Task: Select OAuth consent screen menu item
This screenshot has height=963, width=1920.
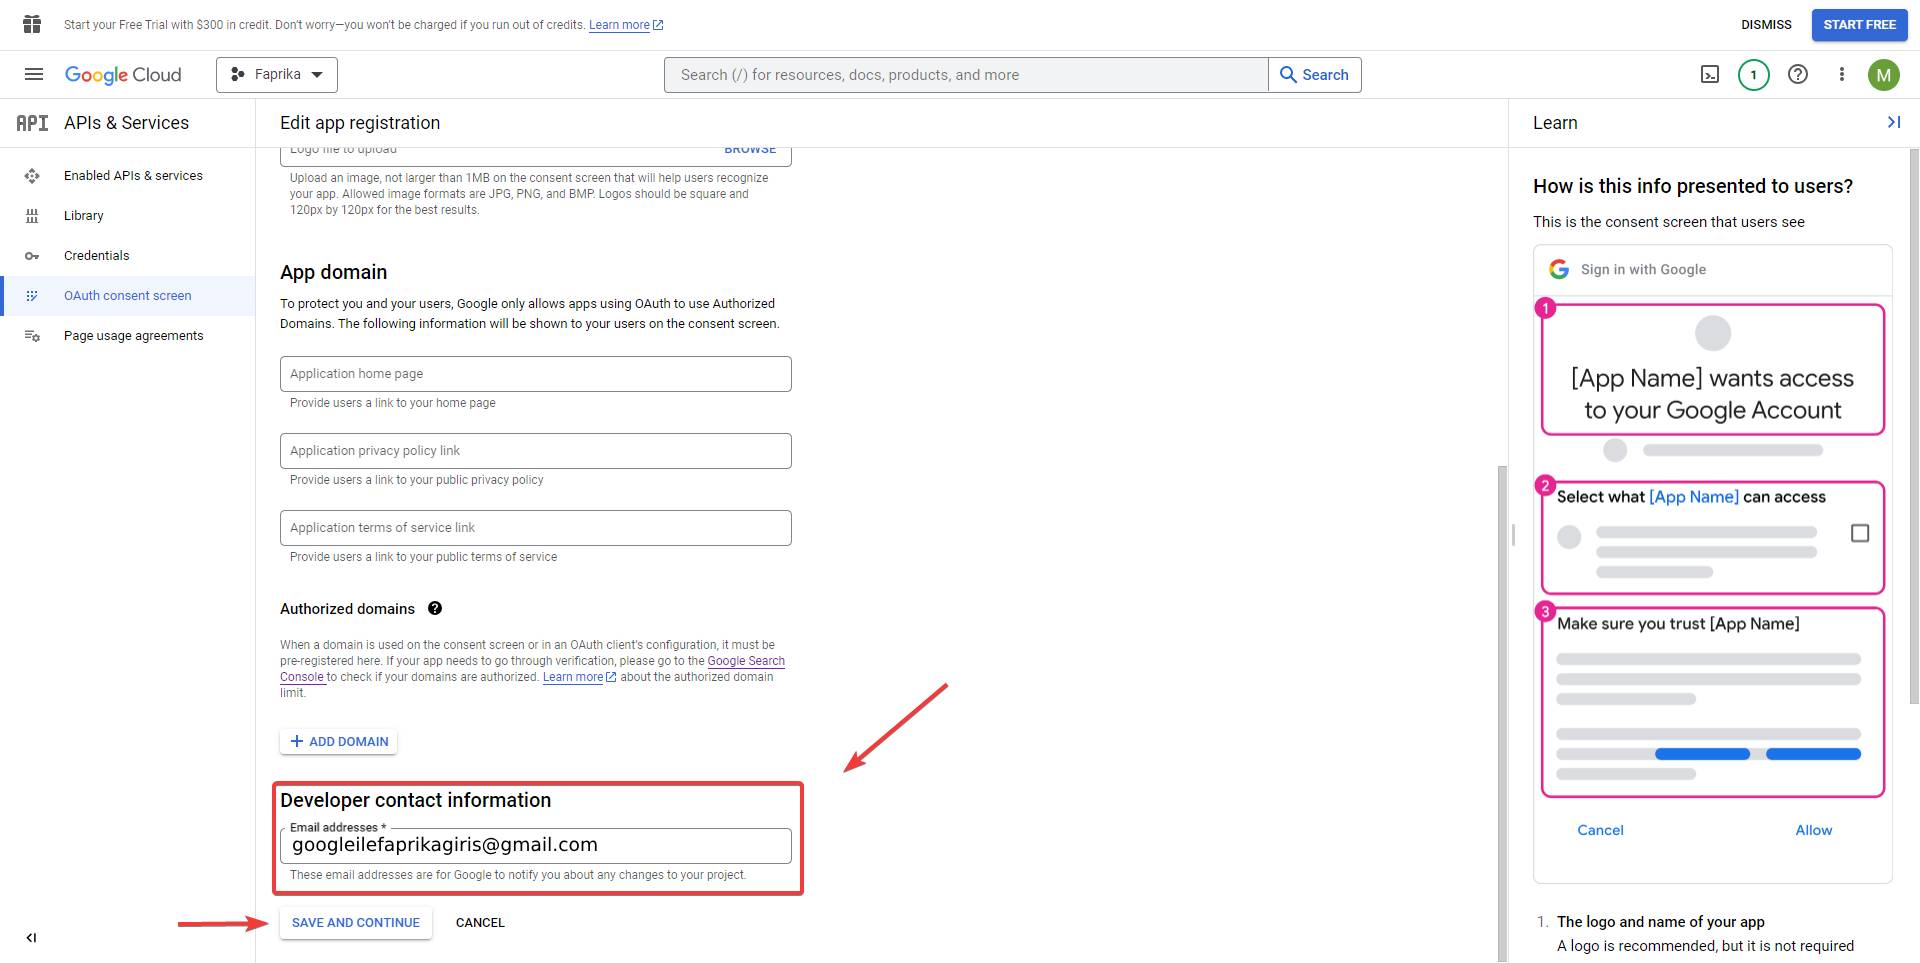Action: 128,296
